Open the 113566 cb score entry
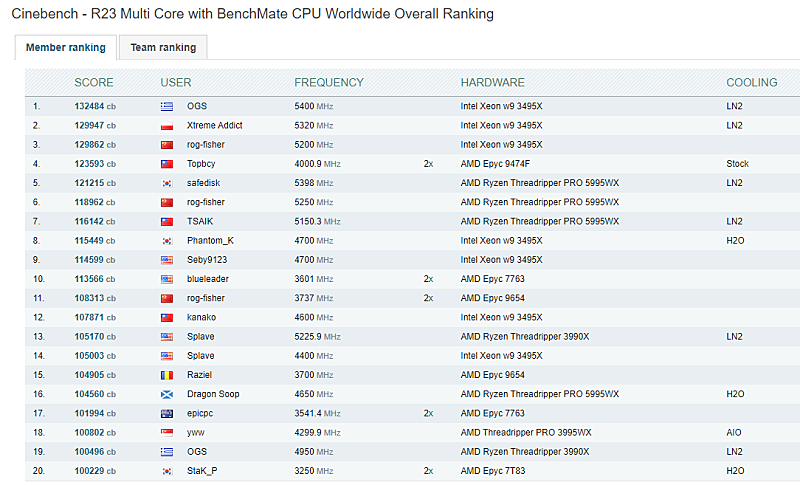The height and width of the screenshot is (485, 800). tap(95, 279)
